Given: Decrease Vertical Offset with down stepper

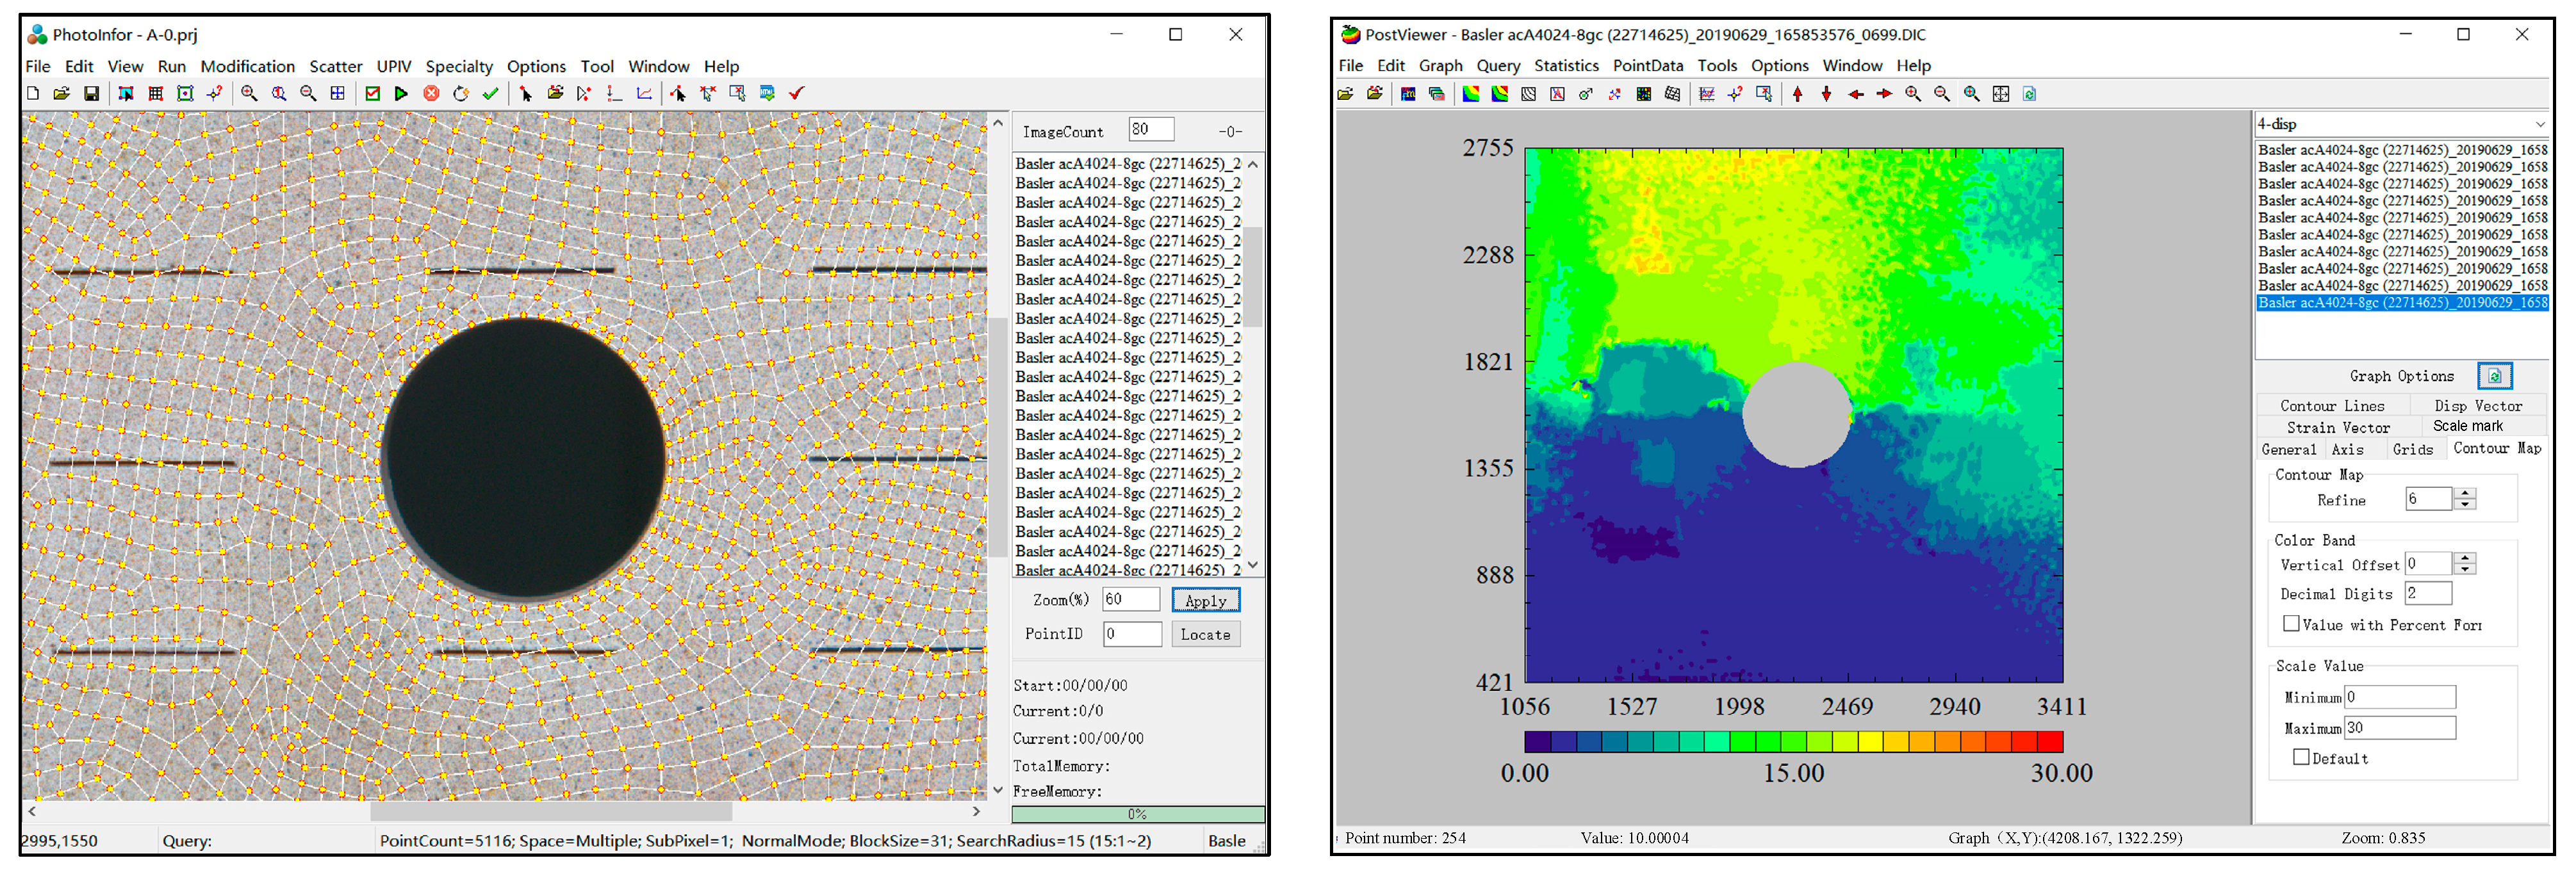Looking at the screenshot, I should 2466,570.
